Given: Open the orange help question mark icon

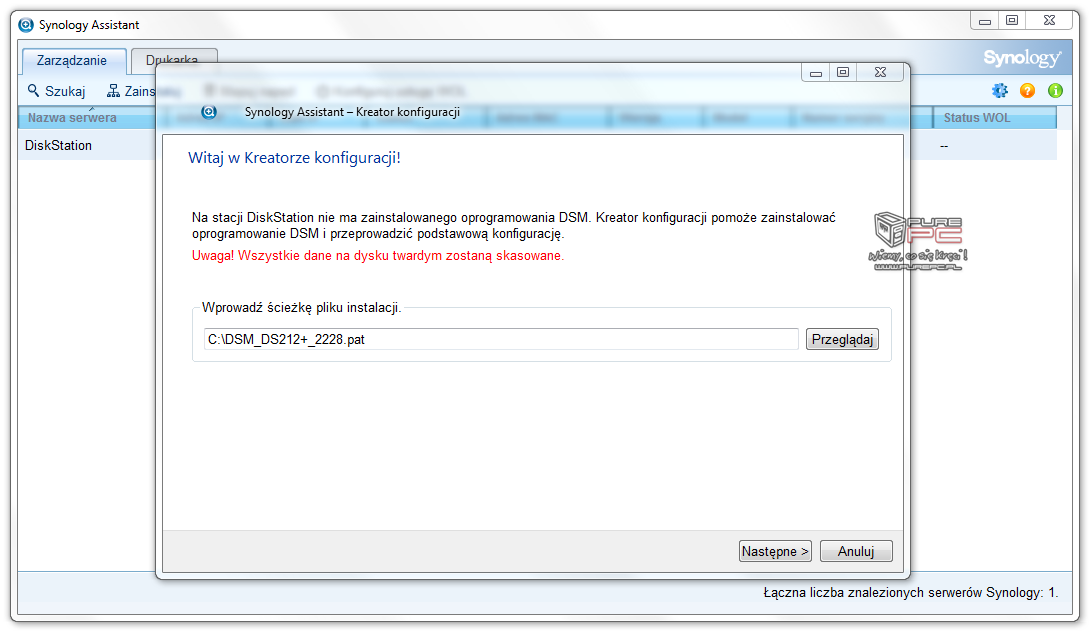Looking at the screenshot, I should pos(1027,90).
